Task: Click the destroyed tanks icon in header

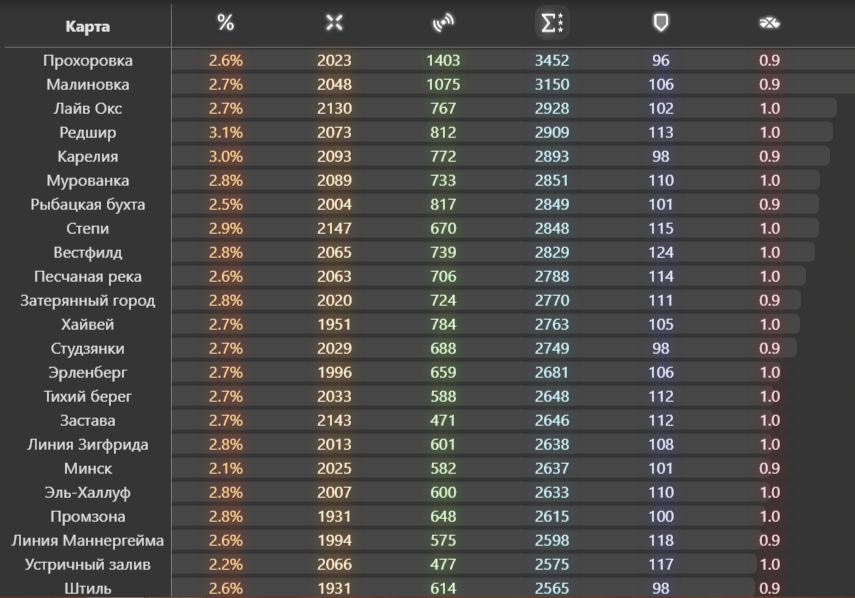Action: (x=769, y=24)
